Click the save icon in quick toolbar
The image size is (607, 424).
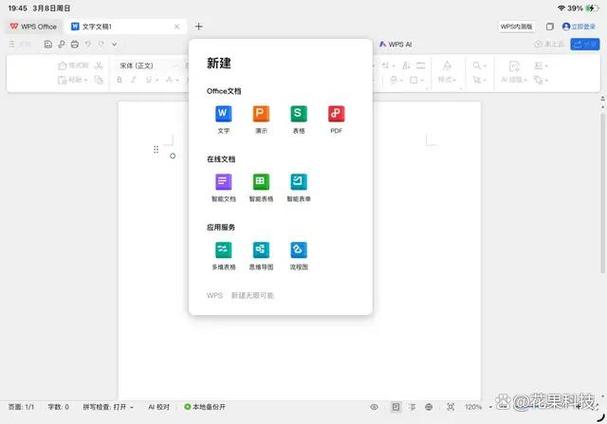[x=48, y=44]
